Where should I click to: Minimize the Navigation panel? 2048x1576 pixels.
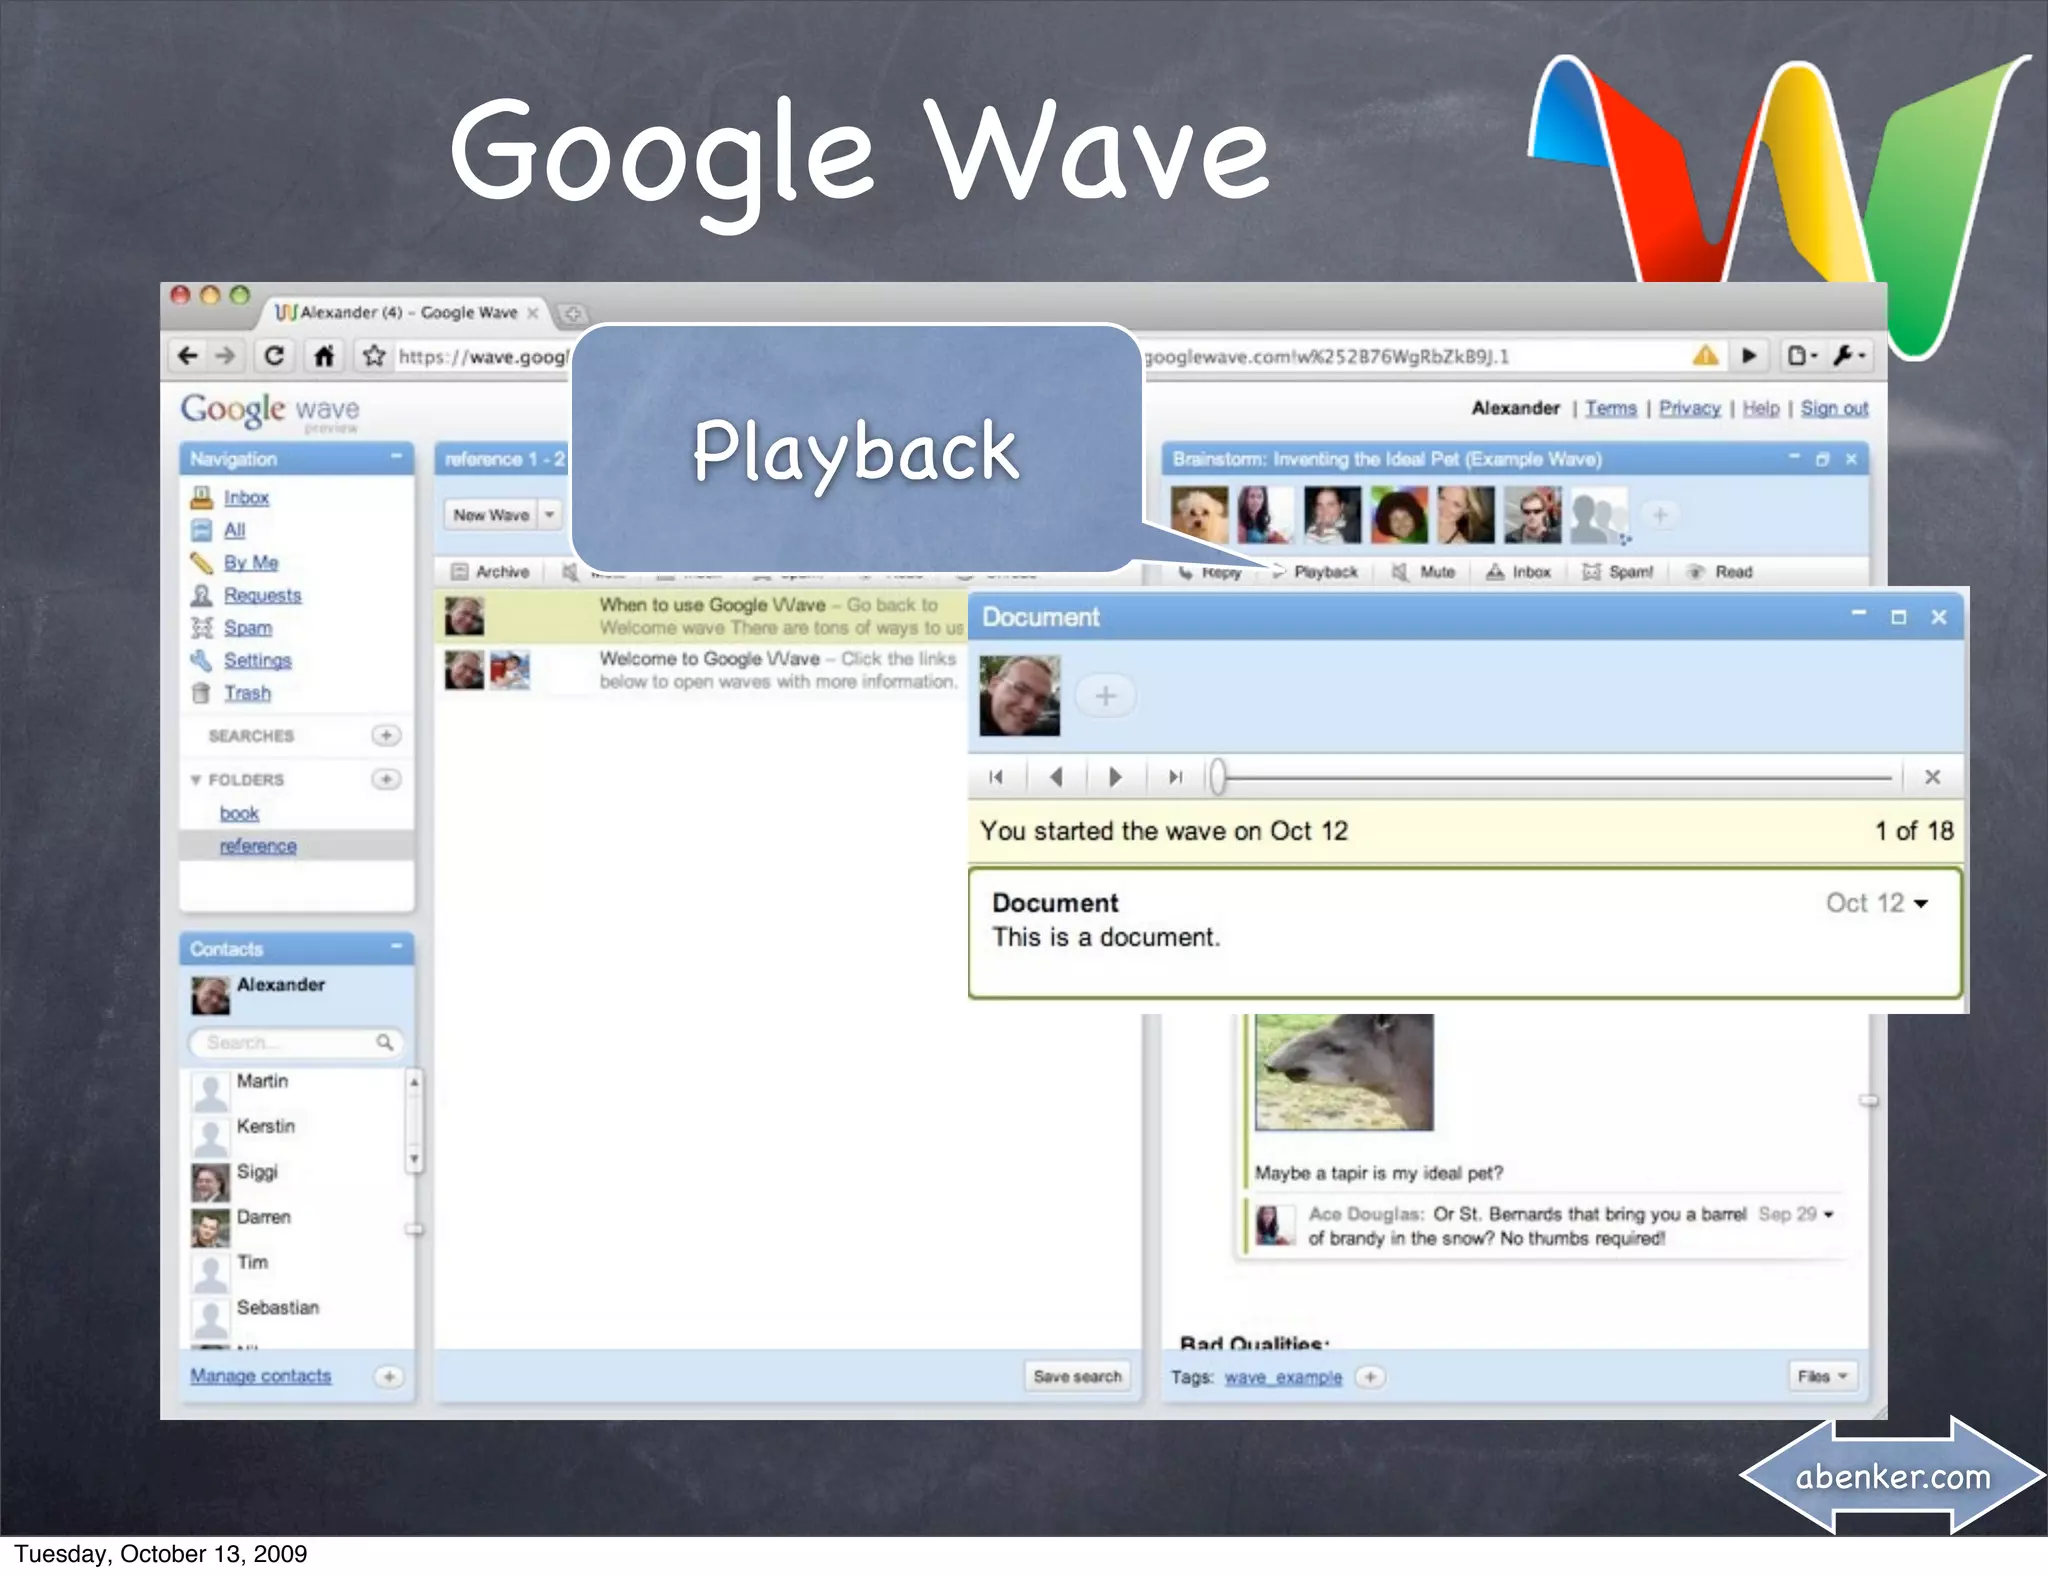tap(396, 457)
